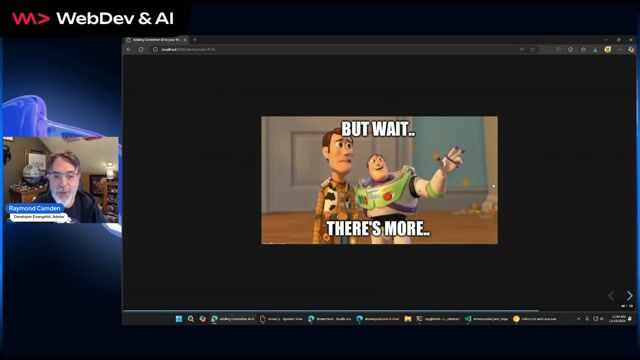The height and width of the screenshot is (360, 640).
Task: Open the browser profile icon at the toolbar's end
Action: (x=631, y=49)
